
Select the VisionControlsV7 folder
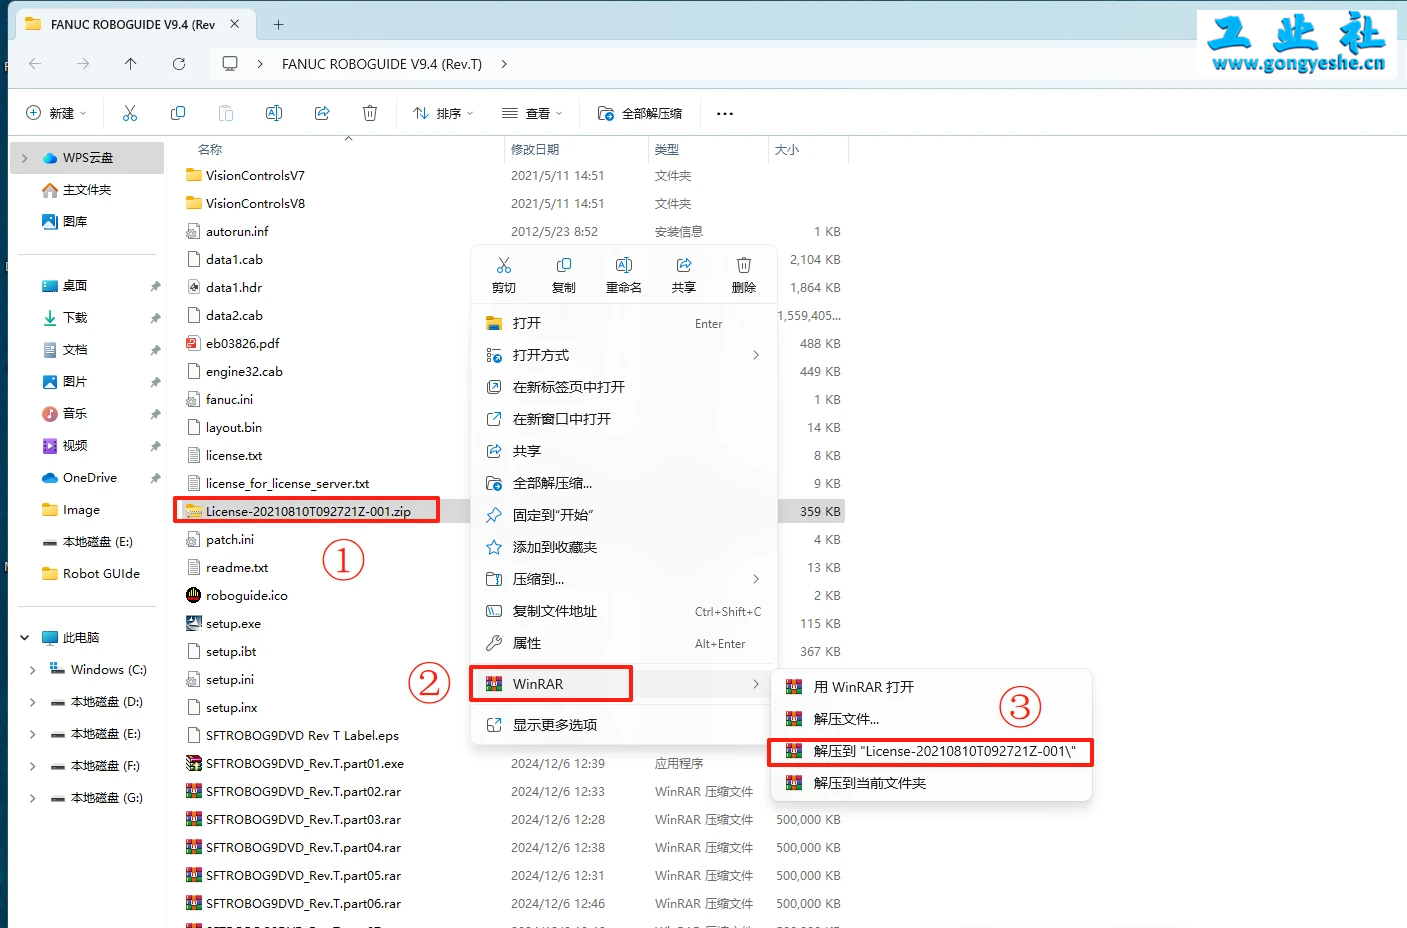[x=255, y=175]
